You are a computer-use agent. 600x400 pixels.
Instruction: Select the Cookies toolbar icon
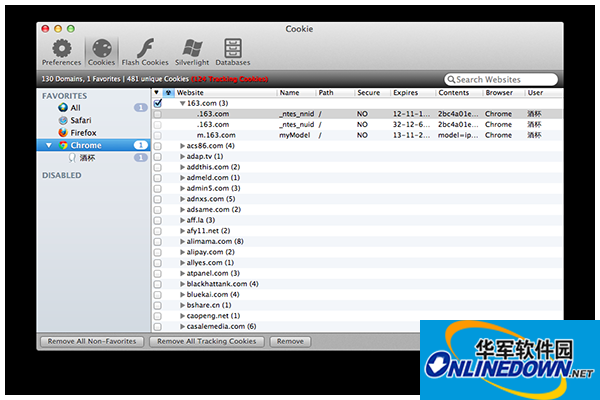click(102, 48)
